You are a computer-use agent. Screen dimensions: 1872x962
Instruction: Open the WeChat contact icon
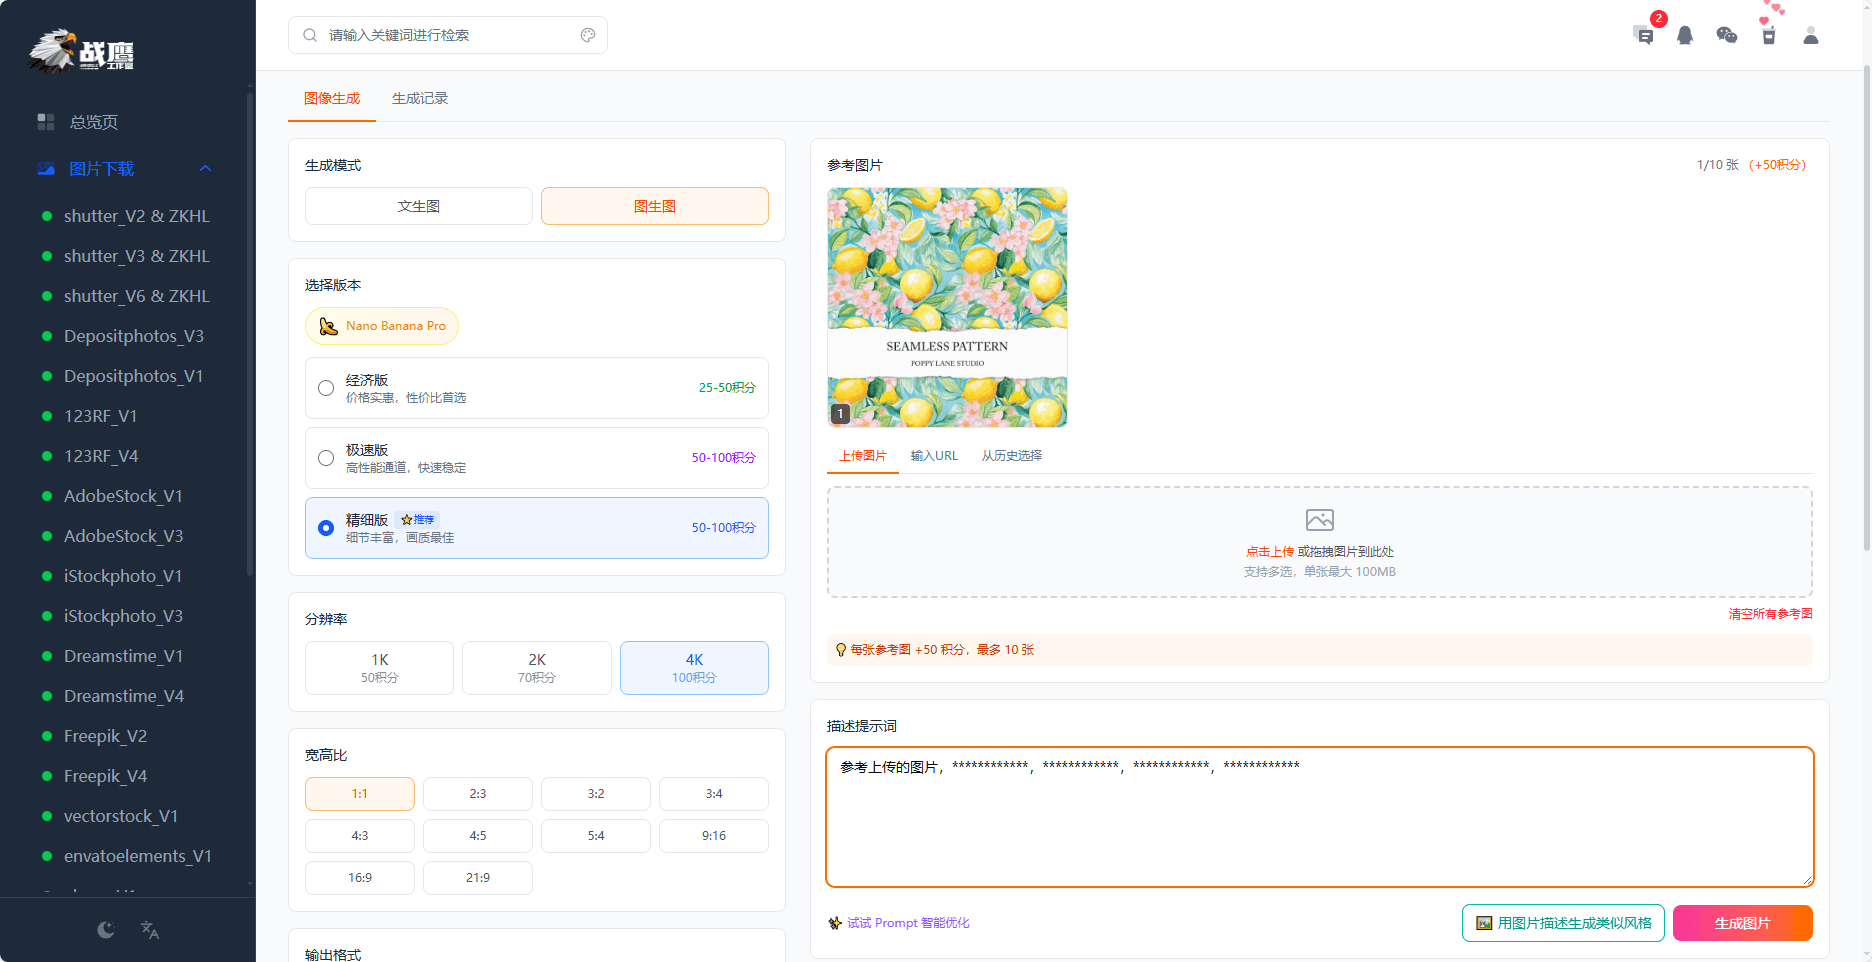(x=1727, y=36)
